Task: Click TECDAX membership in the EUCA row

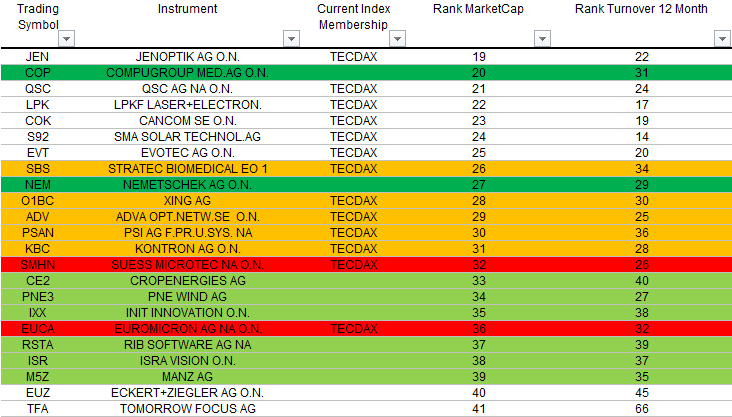Action: [353, 329]
